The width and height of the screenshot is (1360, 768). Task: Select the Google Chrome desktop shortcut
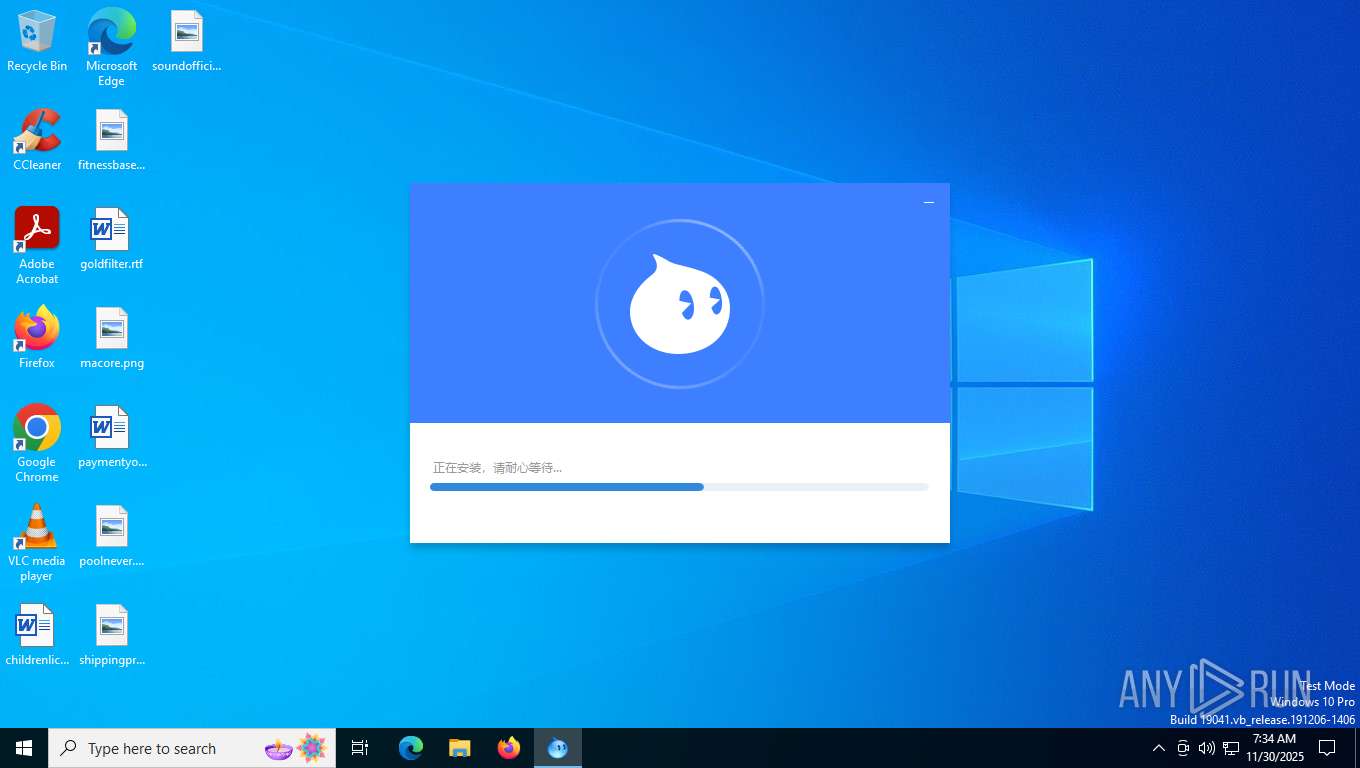(37, 444)
